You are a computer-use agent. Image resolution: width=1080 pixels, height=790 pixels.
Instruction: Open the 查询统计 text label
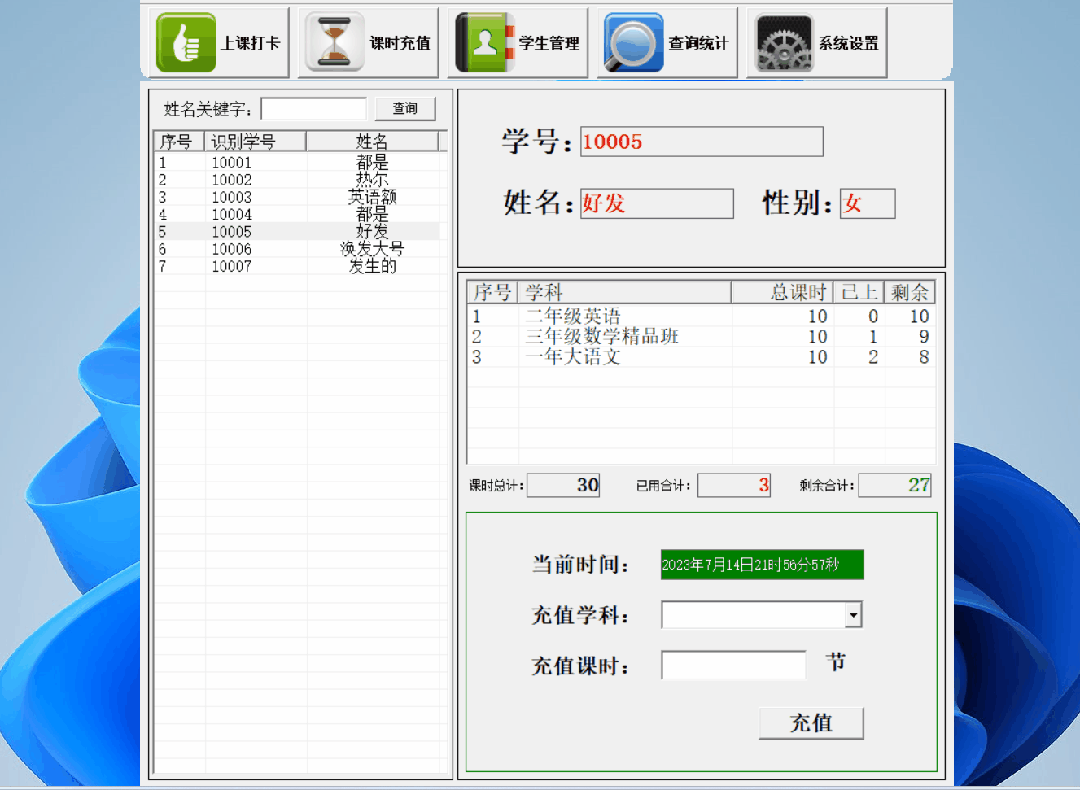tap(698, 43)
